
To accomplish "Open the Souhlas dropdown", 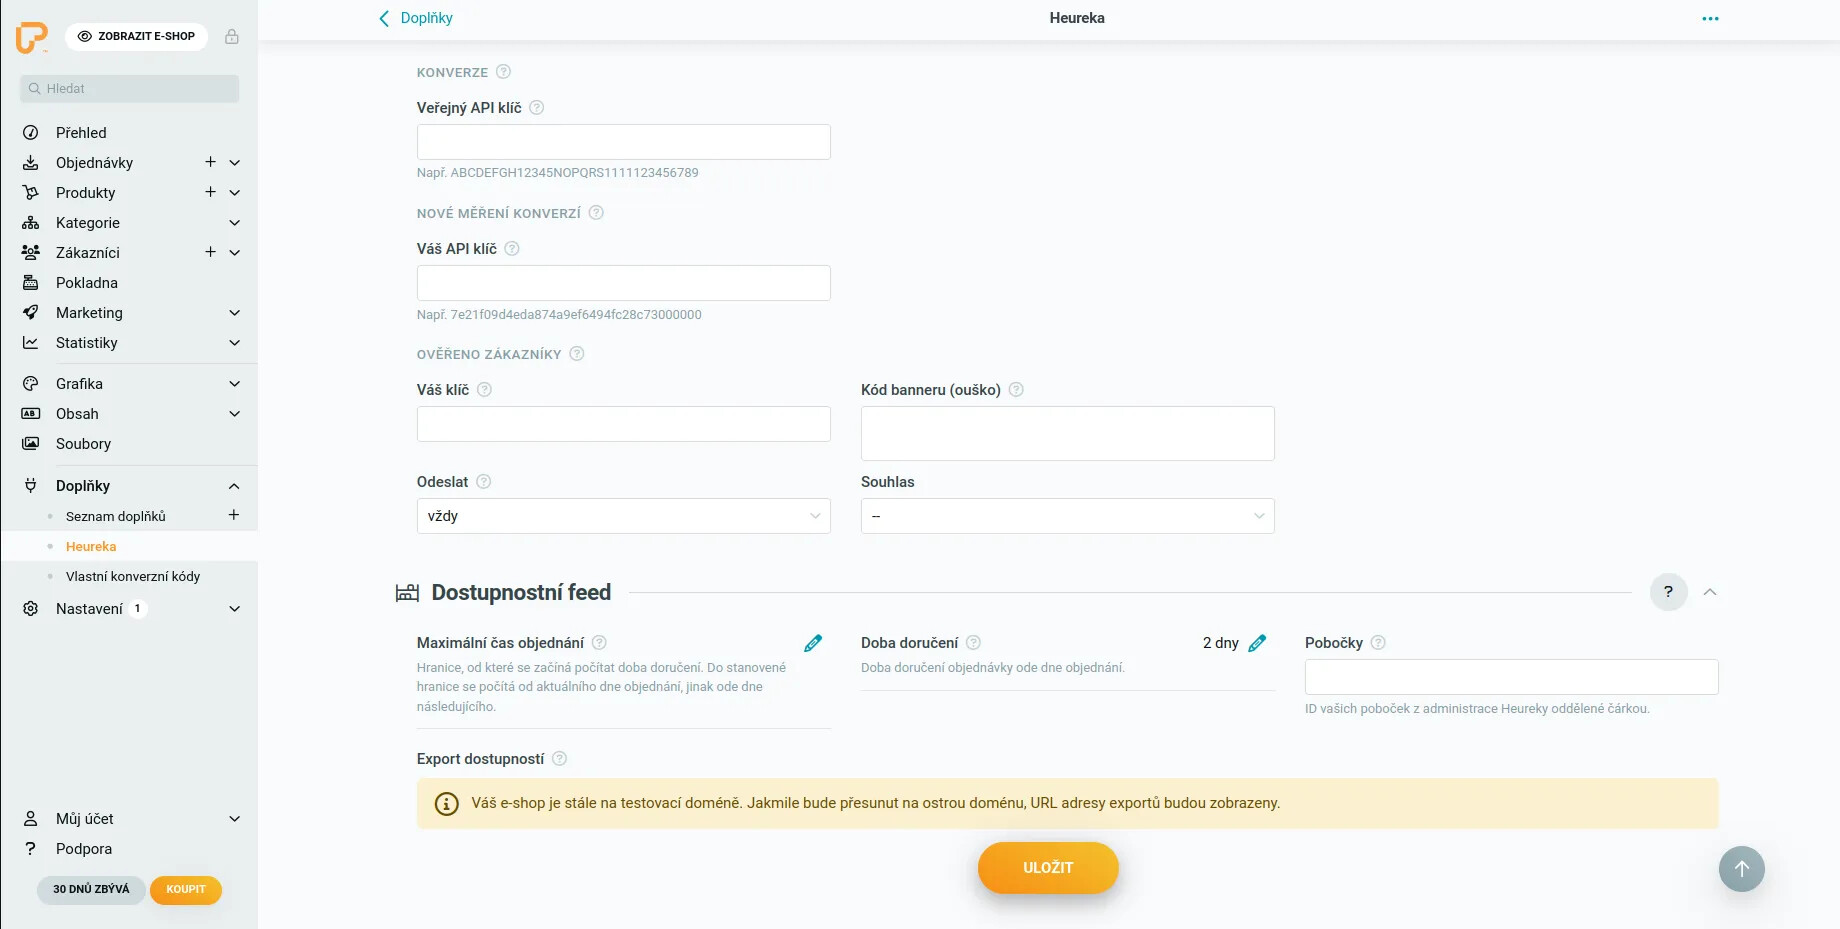I will pyautogui.click(x=1067, y=516).
